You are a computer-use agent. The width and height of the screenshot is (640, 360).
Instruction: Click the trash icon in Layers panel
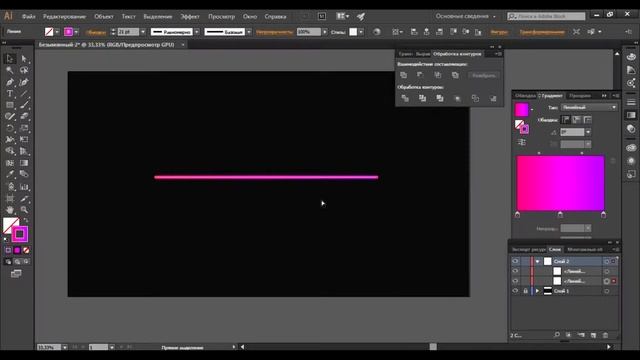(605, 335)
